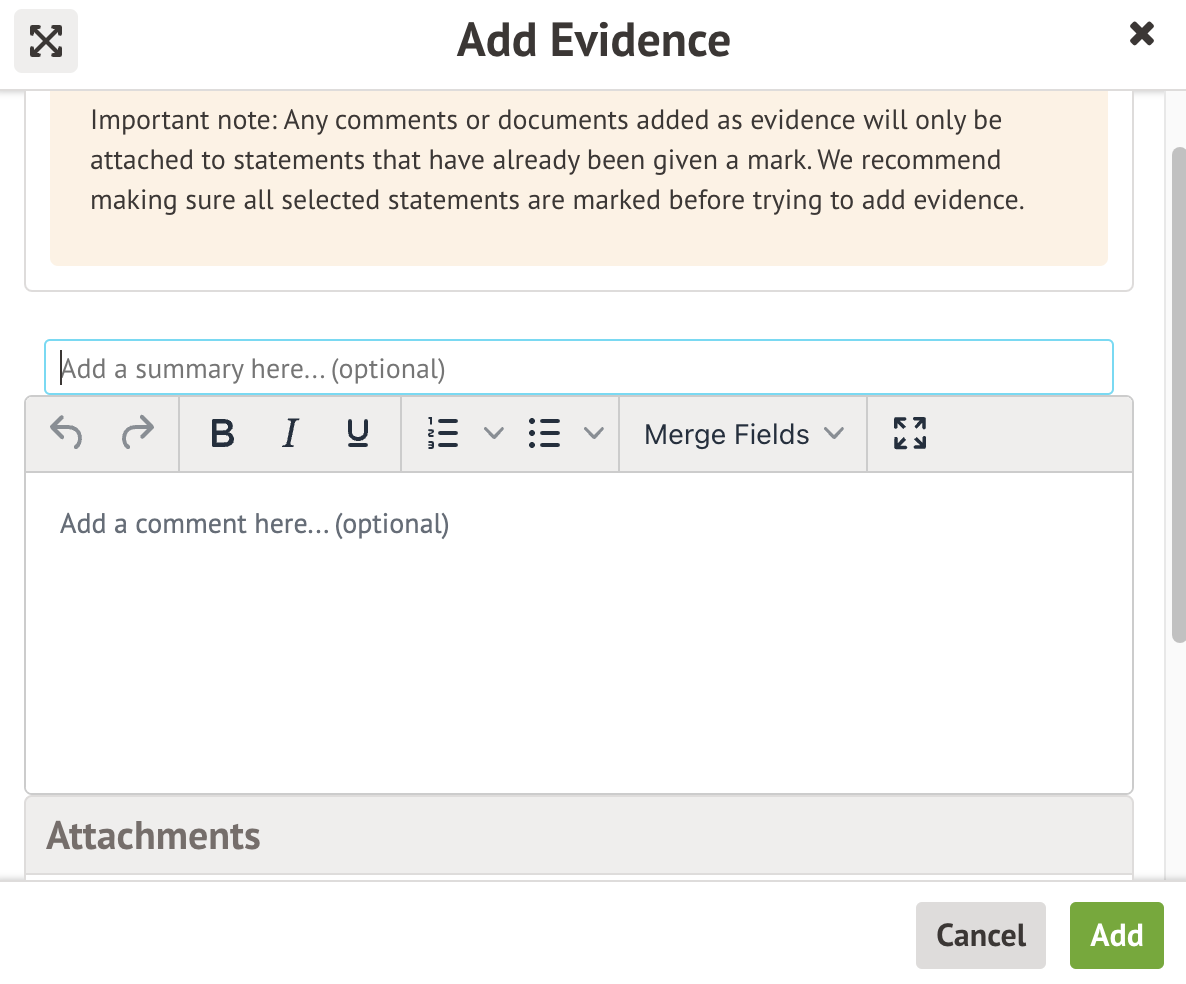
Task: Undo the last edit in the editor
Action: click(x=66, y=434)
